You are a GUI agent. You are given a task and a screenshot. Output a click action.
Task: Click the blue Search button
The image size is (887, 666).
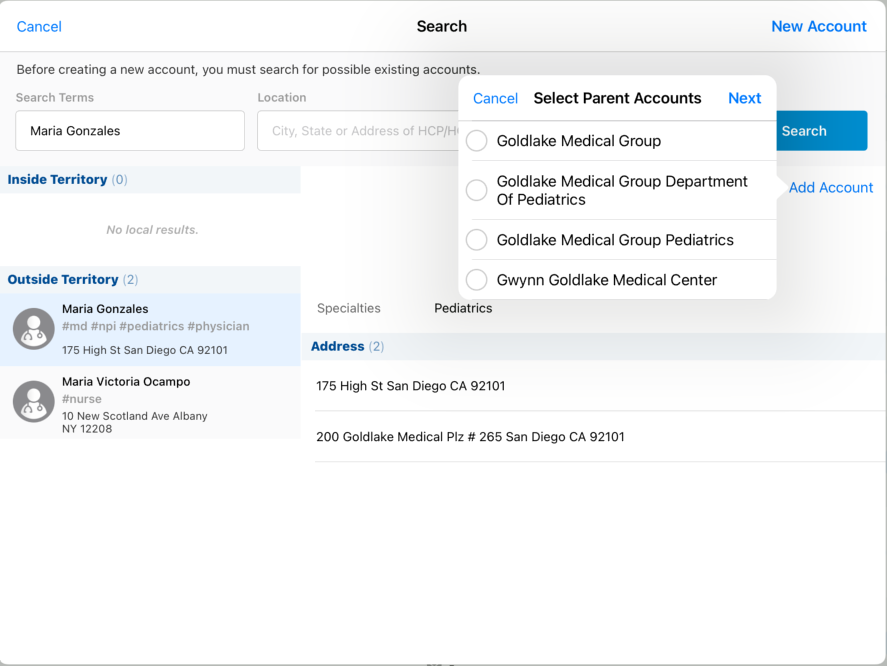point(822,131)
